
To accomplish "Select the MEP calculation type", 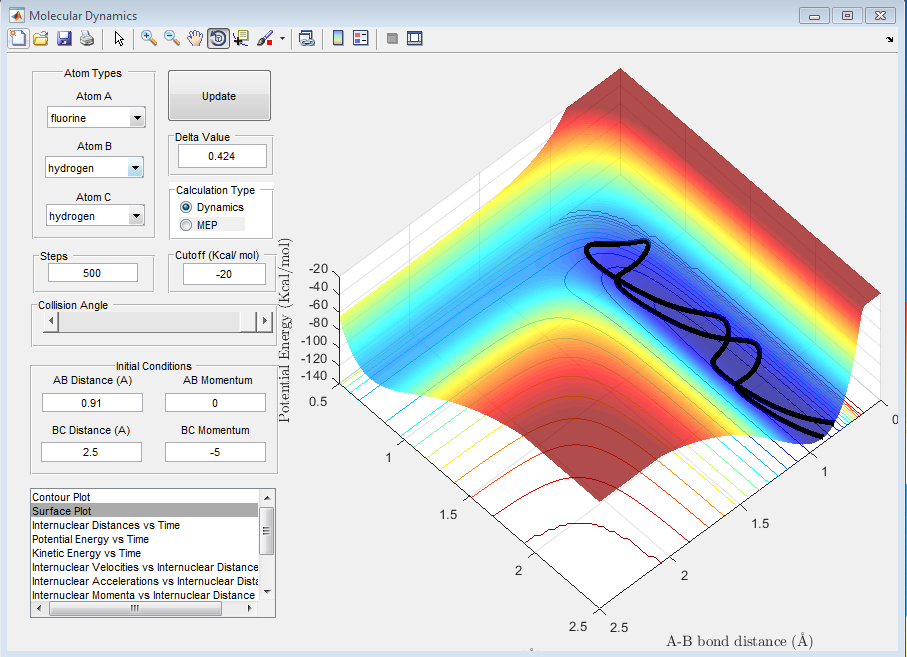I will (x=186, y=225).
